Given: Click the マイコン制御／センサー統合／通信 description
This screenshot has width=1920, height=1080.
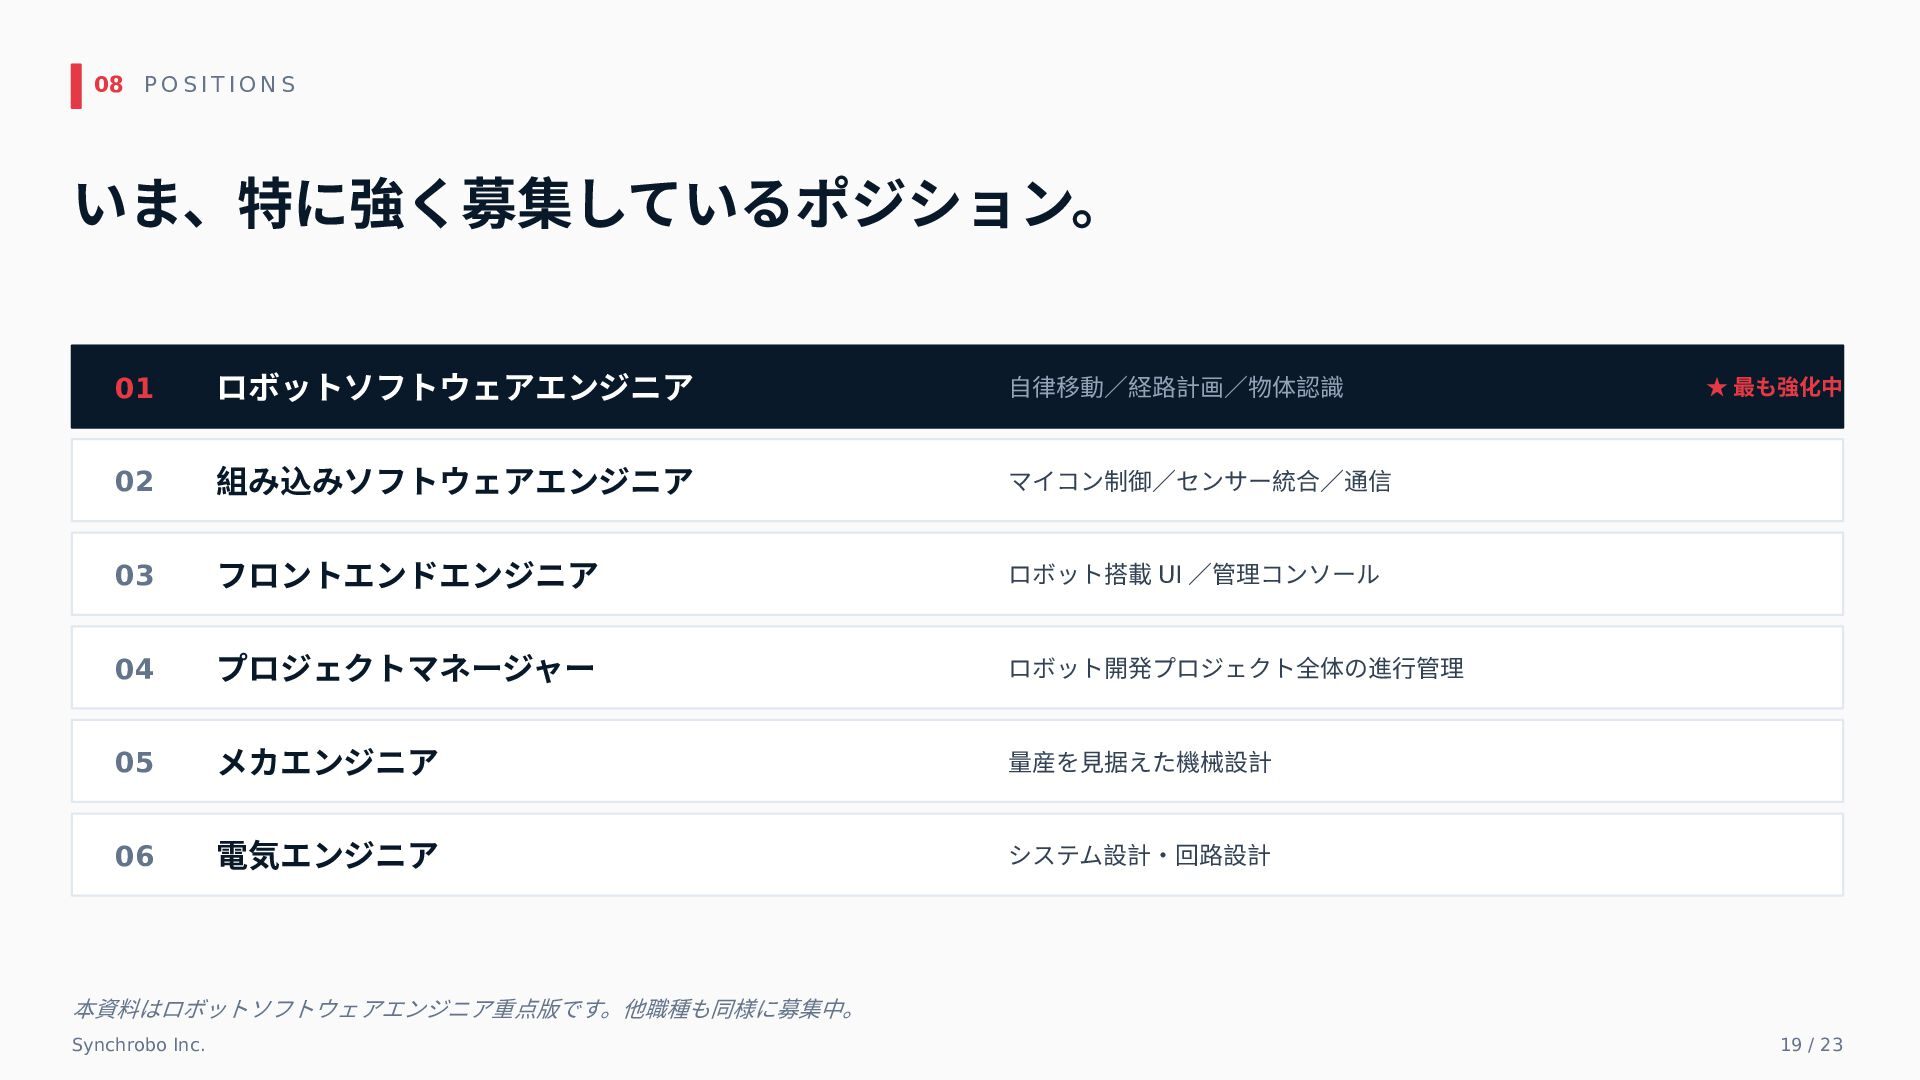Looking at the screenshot, I should coord(1199,481).
